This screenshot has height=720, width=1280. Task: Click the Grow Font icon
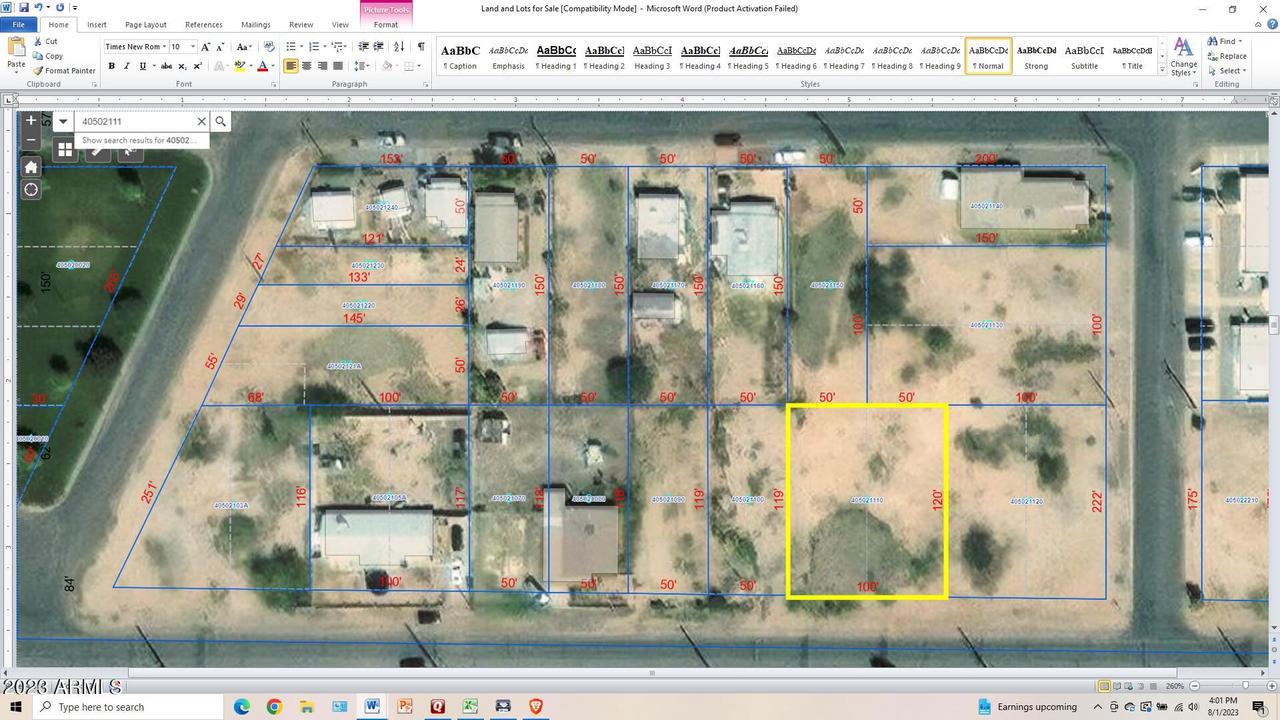click(x=205, y=46)
